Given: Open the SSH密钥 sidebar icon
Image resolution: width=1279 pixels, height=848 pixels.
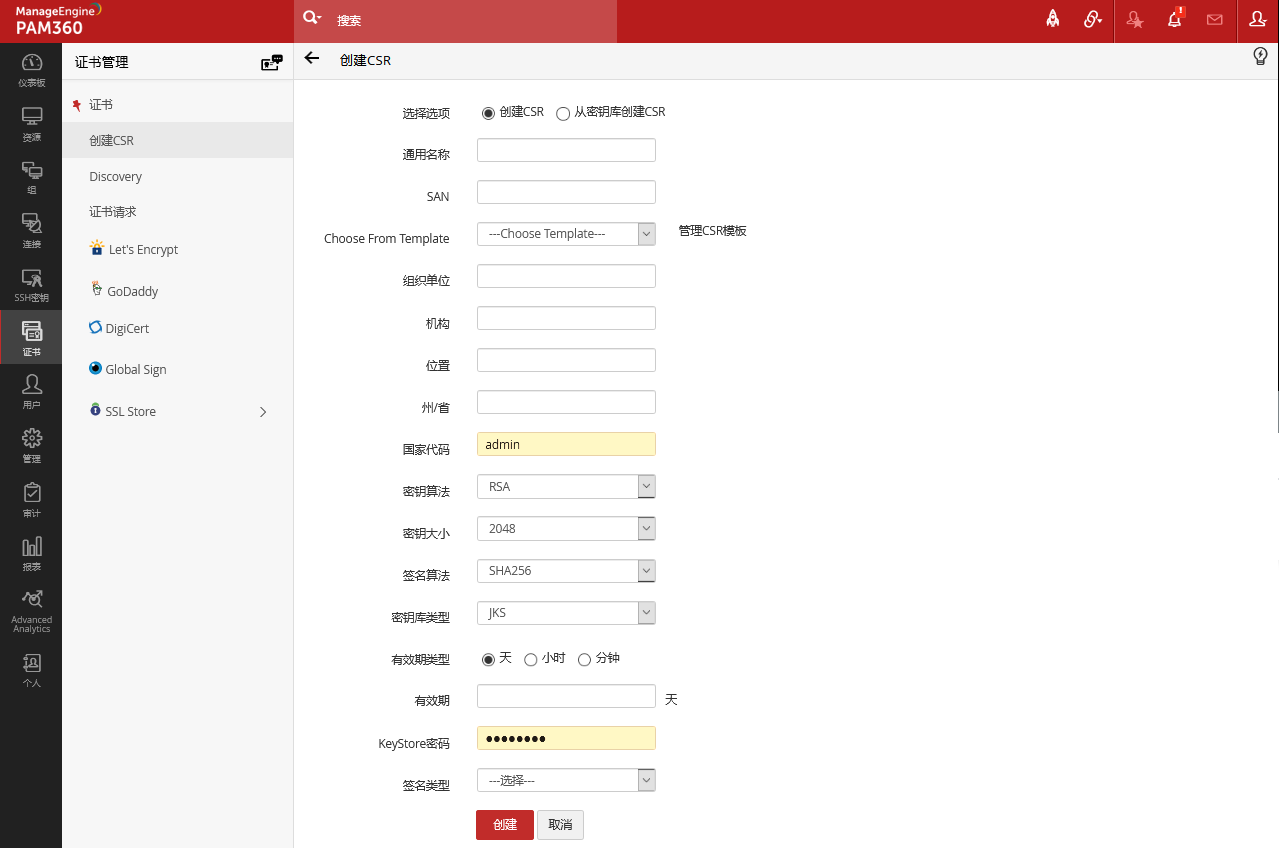Looking at the screenshot, I should pyautogui.click(x=31, y=284).
